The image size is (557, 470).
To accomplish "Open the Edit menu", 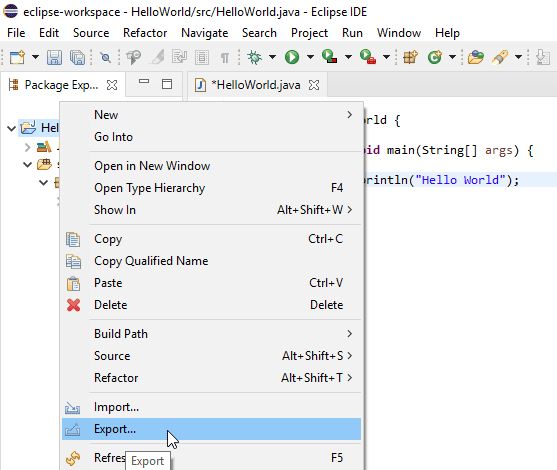I will coord(49,33).
